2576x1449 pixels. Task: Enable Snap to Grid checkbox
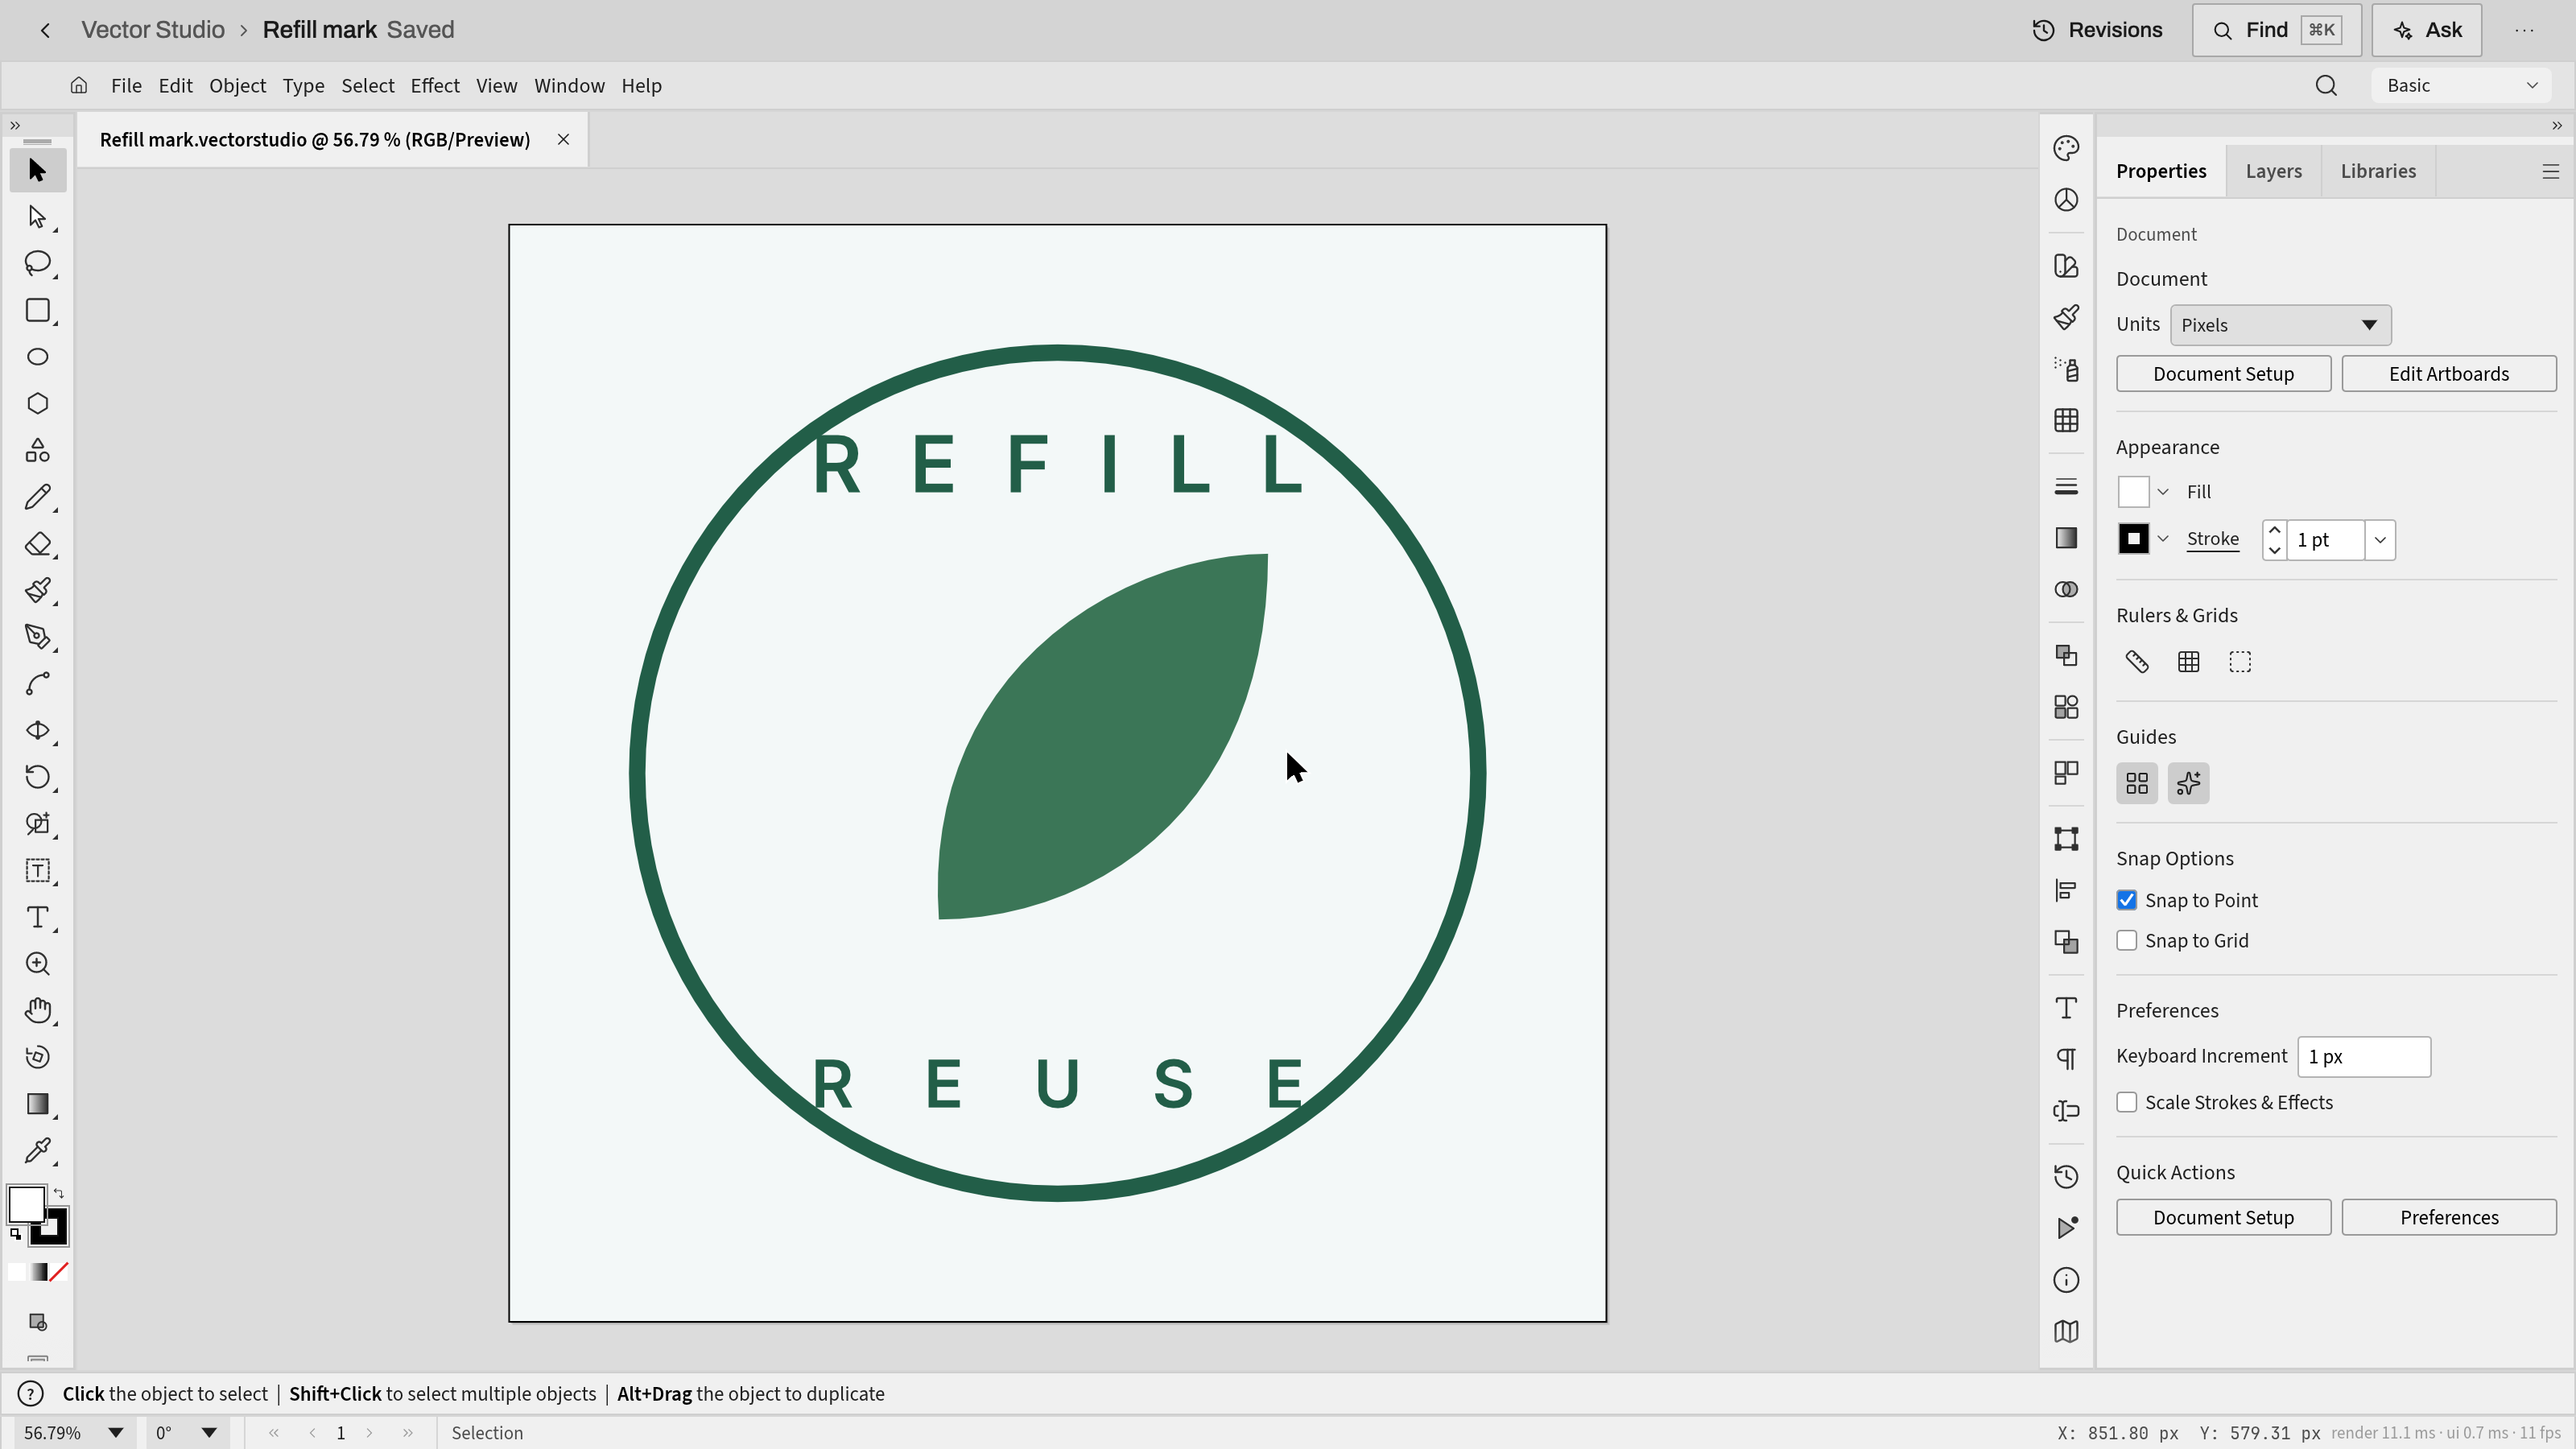[2127, 940]
